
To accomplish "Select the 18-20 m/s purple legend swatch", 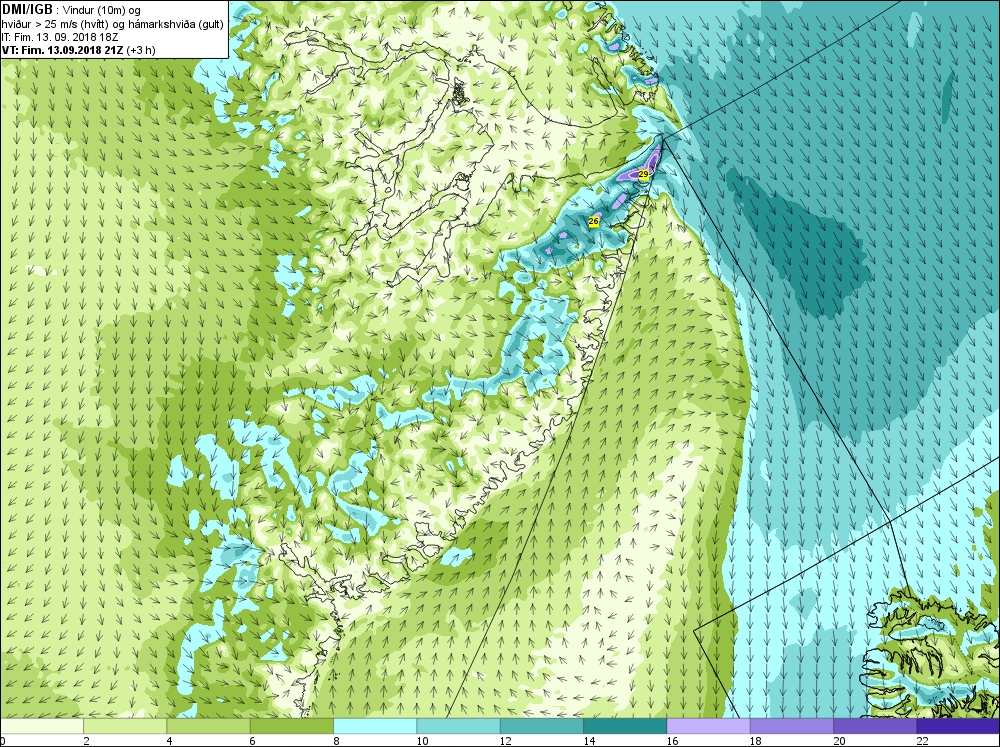I will 791,726.
